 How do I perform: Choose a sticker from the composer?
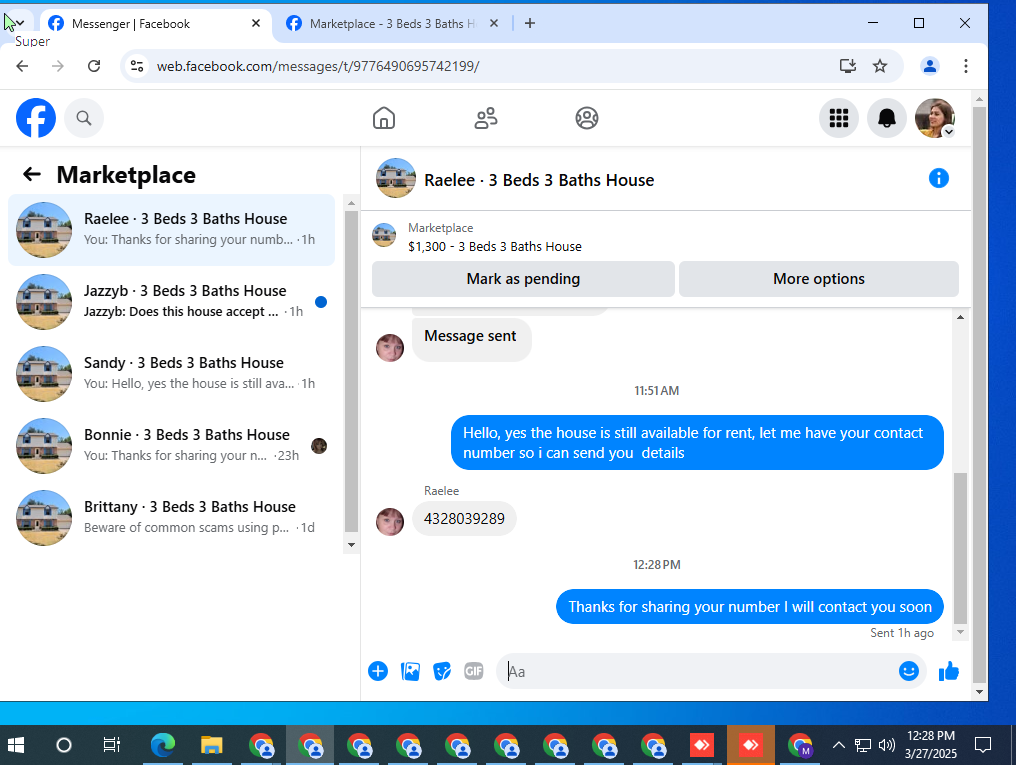[442, 671]
